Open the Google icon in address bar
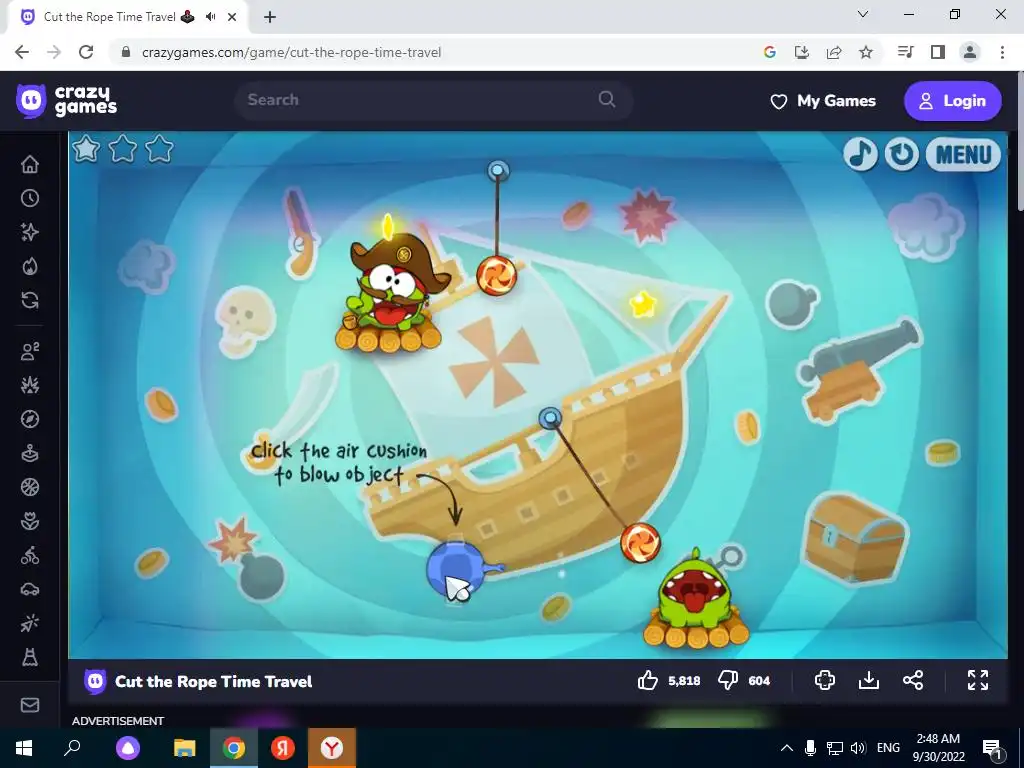 [x=770, y=52]
